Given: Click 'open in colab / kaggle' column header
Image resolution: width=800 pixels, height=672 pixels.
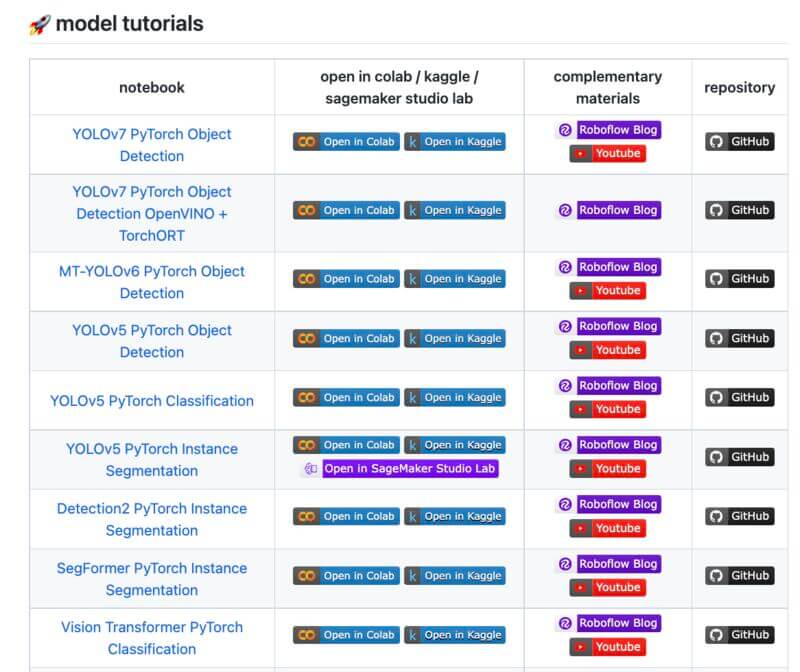Looking at the screenshot, I should 399,87.
